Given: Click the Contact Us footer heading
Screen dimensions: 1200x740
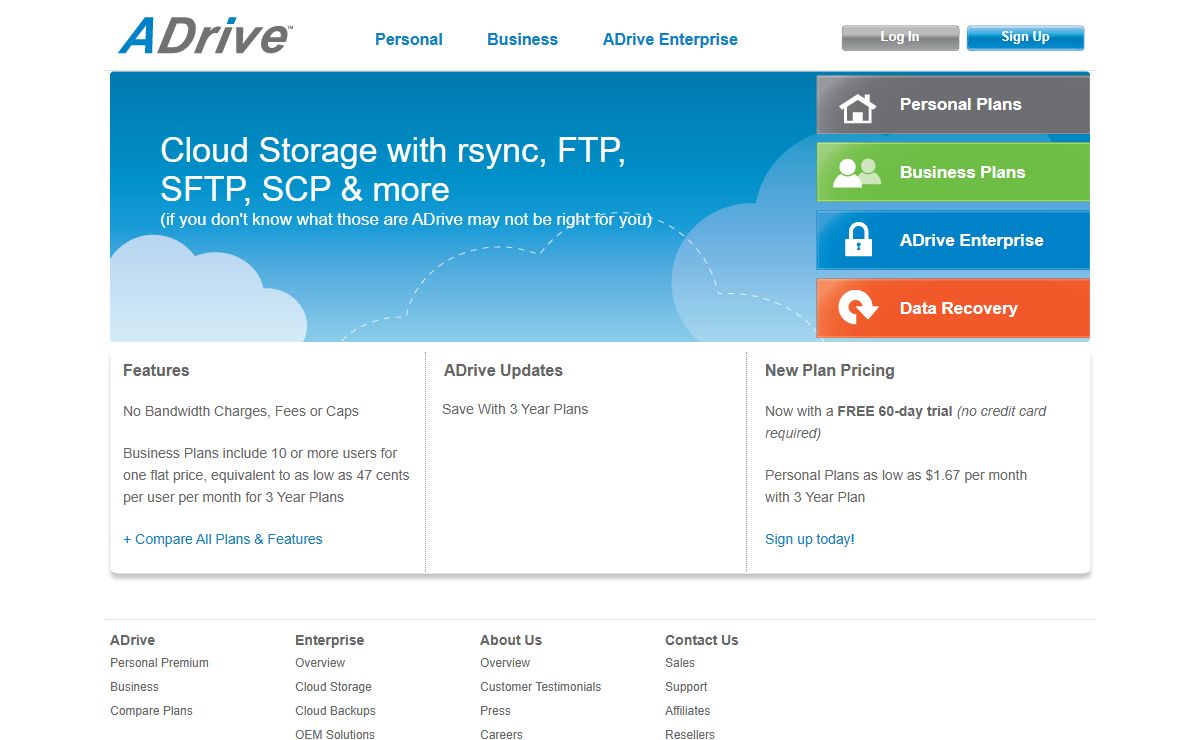Looking at the screenshot, I should tap(702, 640).
